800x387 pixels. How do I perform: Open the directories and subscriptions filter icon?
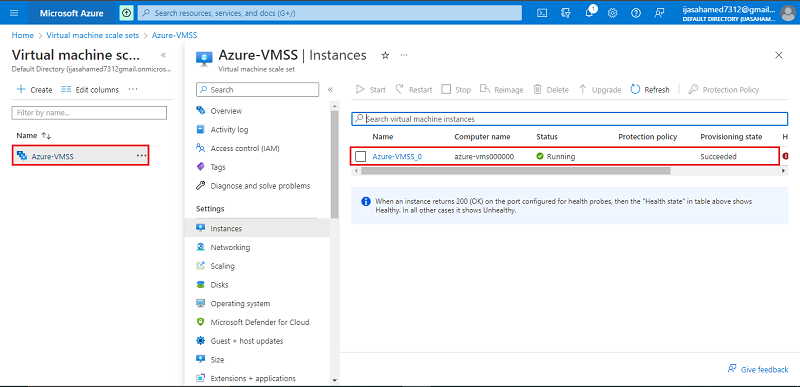[566, 13]
